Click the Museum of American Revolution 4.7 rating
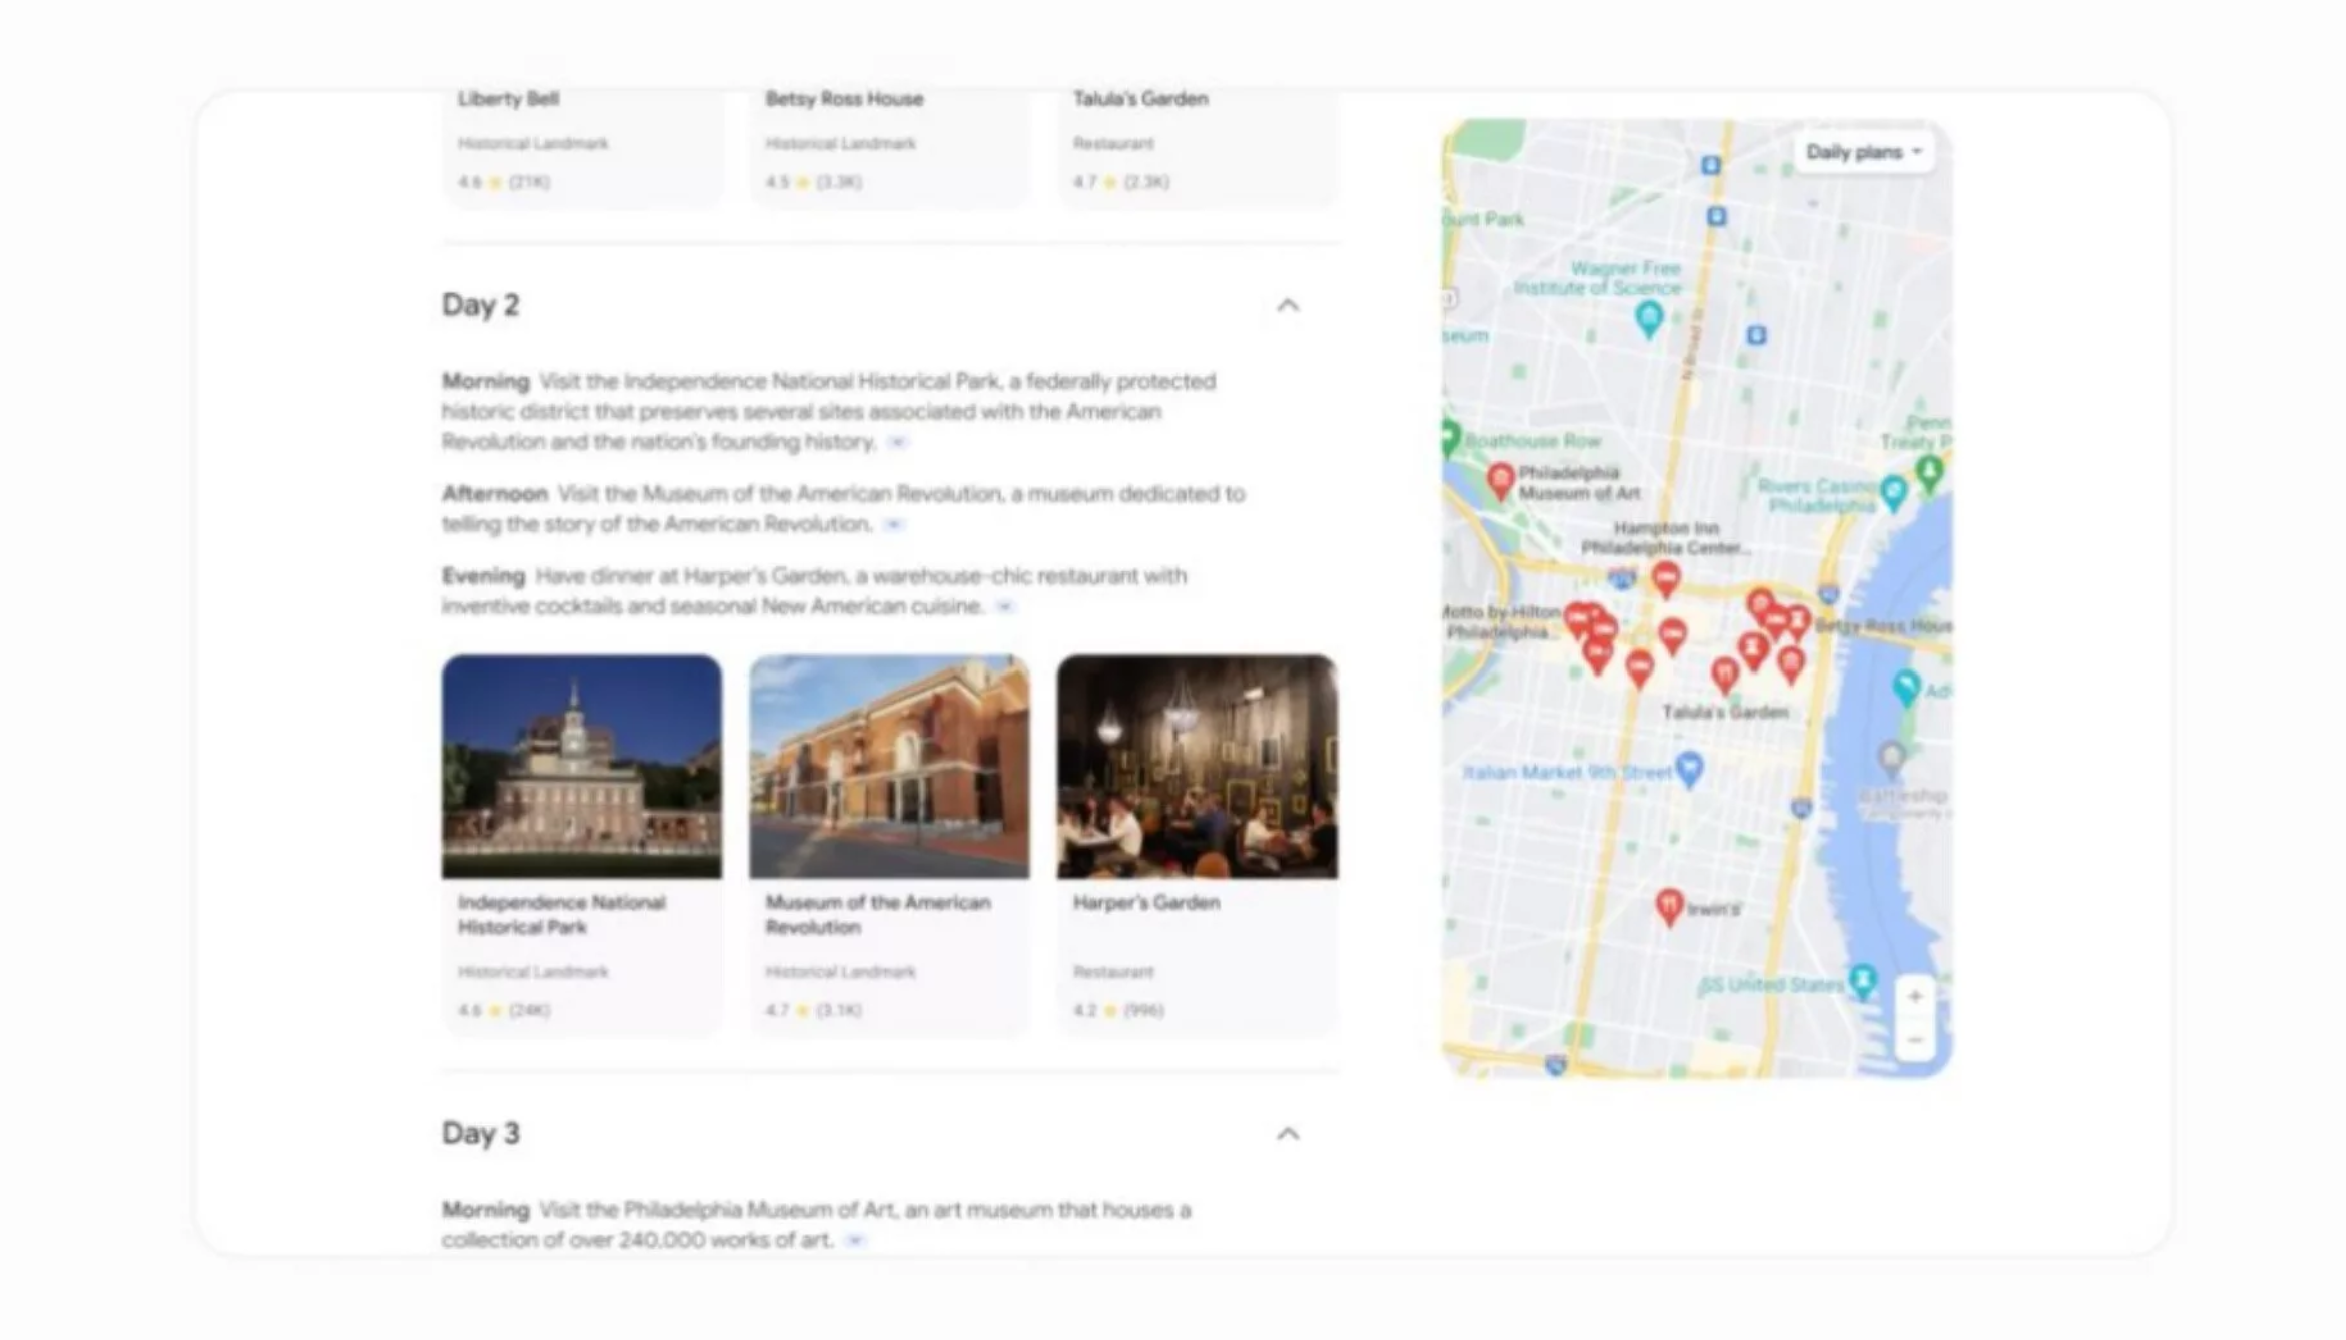Viewport: 2346px width, 1340px height. (x=813, y=1010)
